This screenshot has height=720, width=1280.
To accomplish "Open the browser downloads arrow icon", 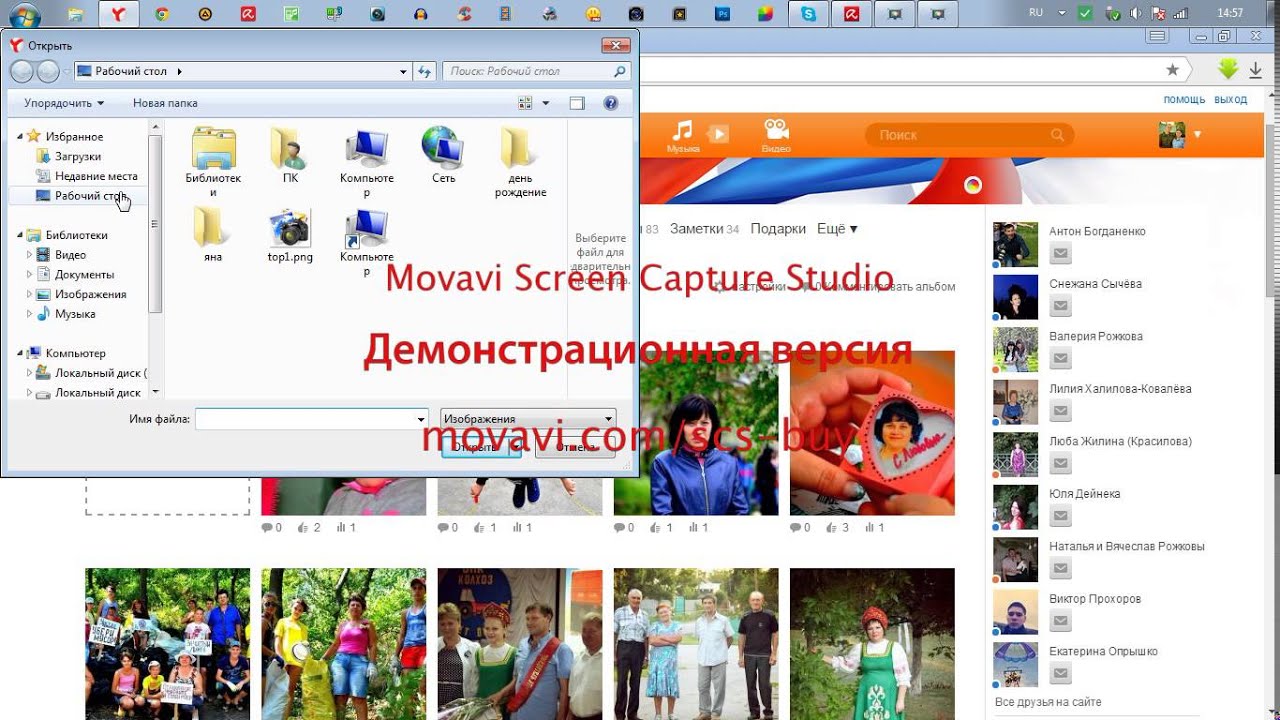I will (x=1255, y=70).
